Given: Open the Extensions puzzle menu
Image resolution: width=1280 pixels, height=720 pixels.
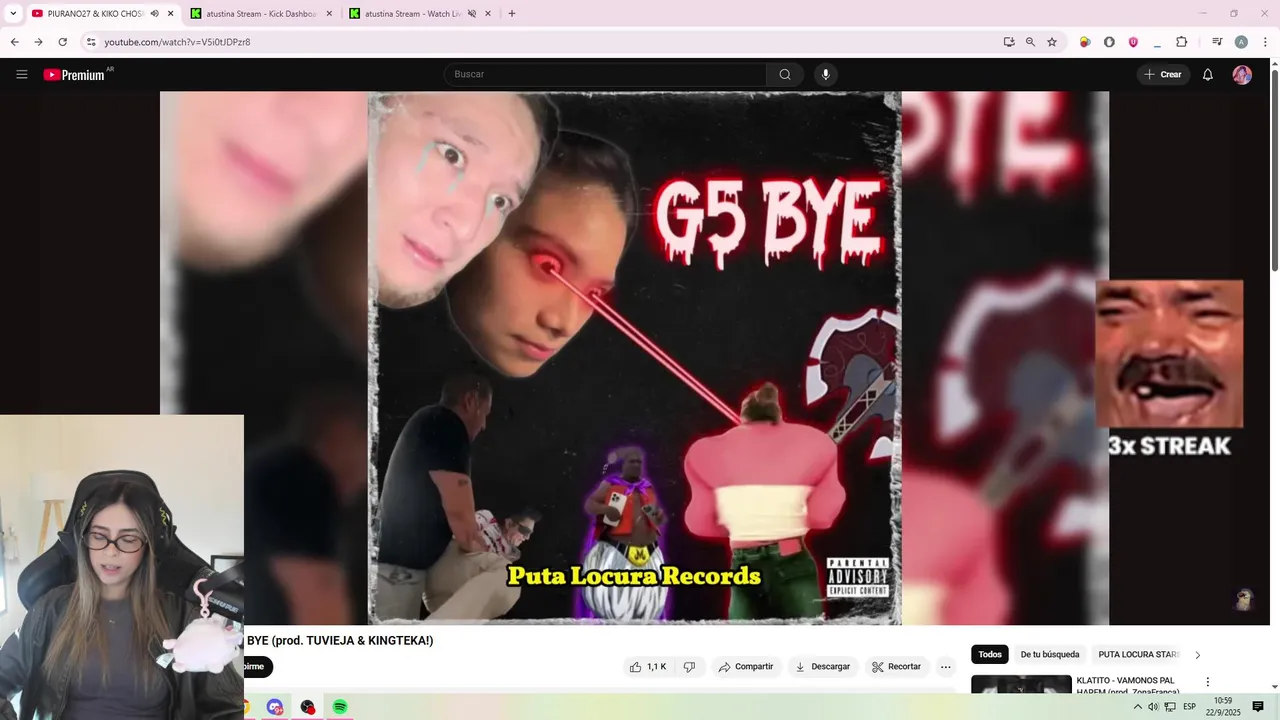Looking at the screenshot, I should (1181, 42).
